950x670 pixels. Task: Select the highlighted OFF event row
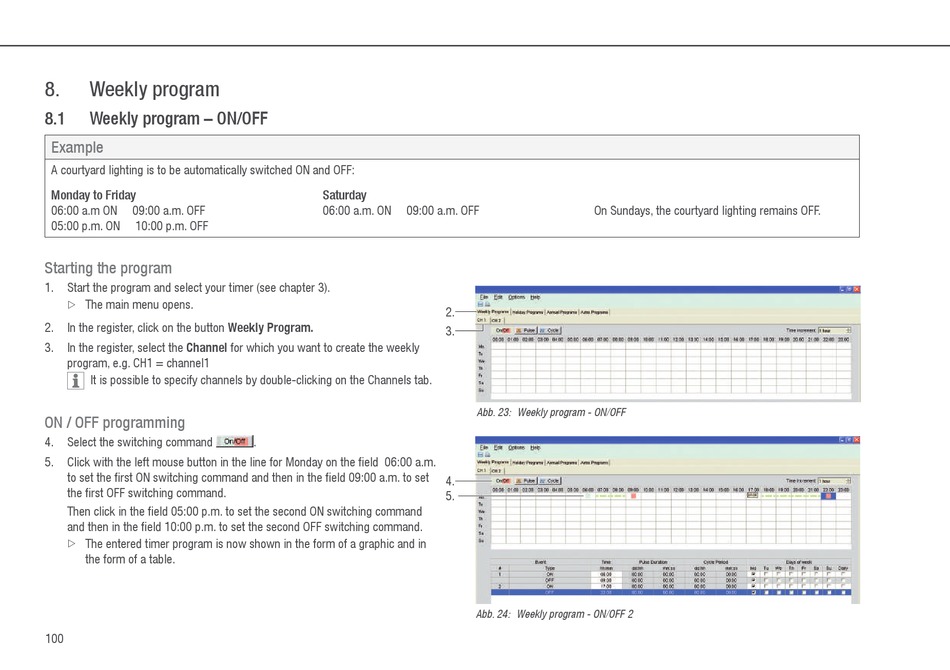tap(671, 592)
